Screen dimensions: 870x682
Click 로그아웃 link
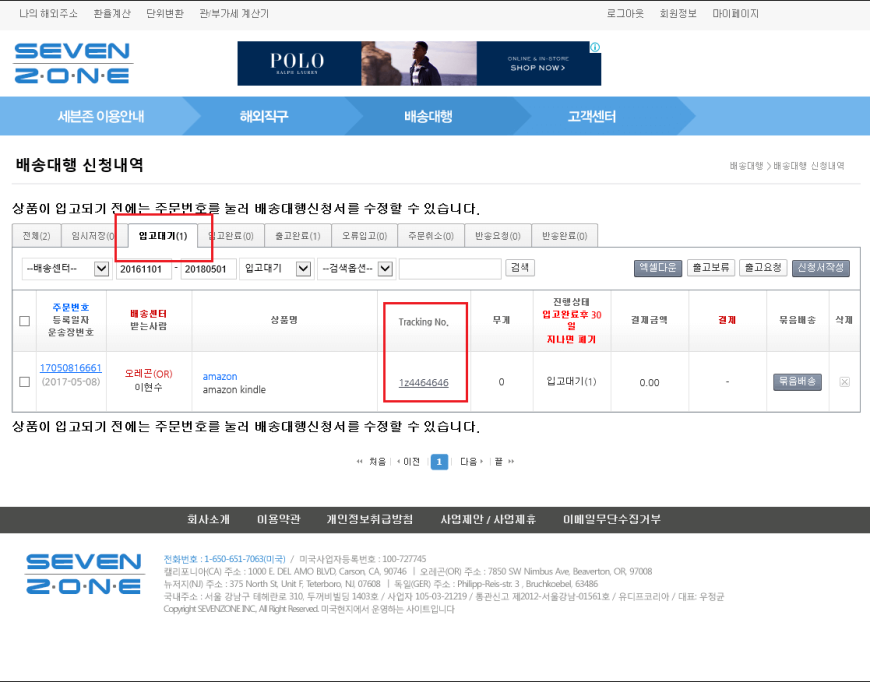[x=625, y=13]
